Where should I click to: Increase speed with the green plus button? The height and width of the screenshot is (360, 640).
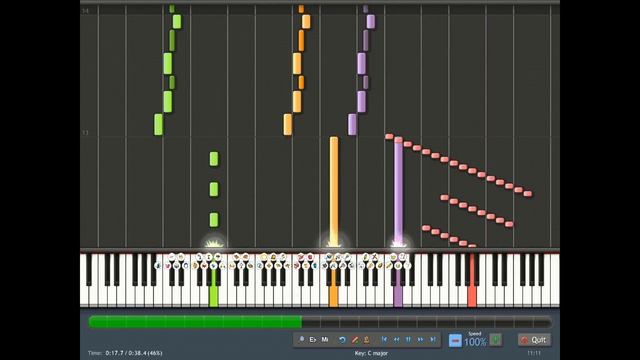(x=496, y=340)
